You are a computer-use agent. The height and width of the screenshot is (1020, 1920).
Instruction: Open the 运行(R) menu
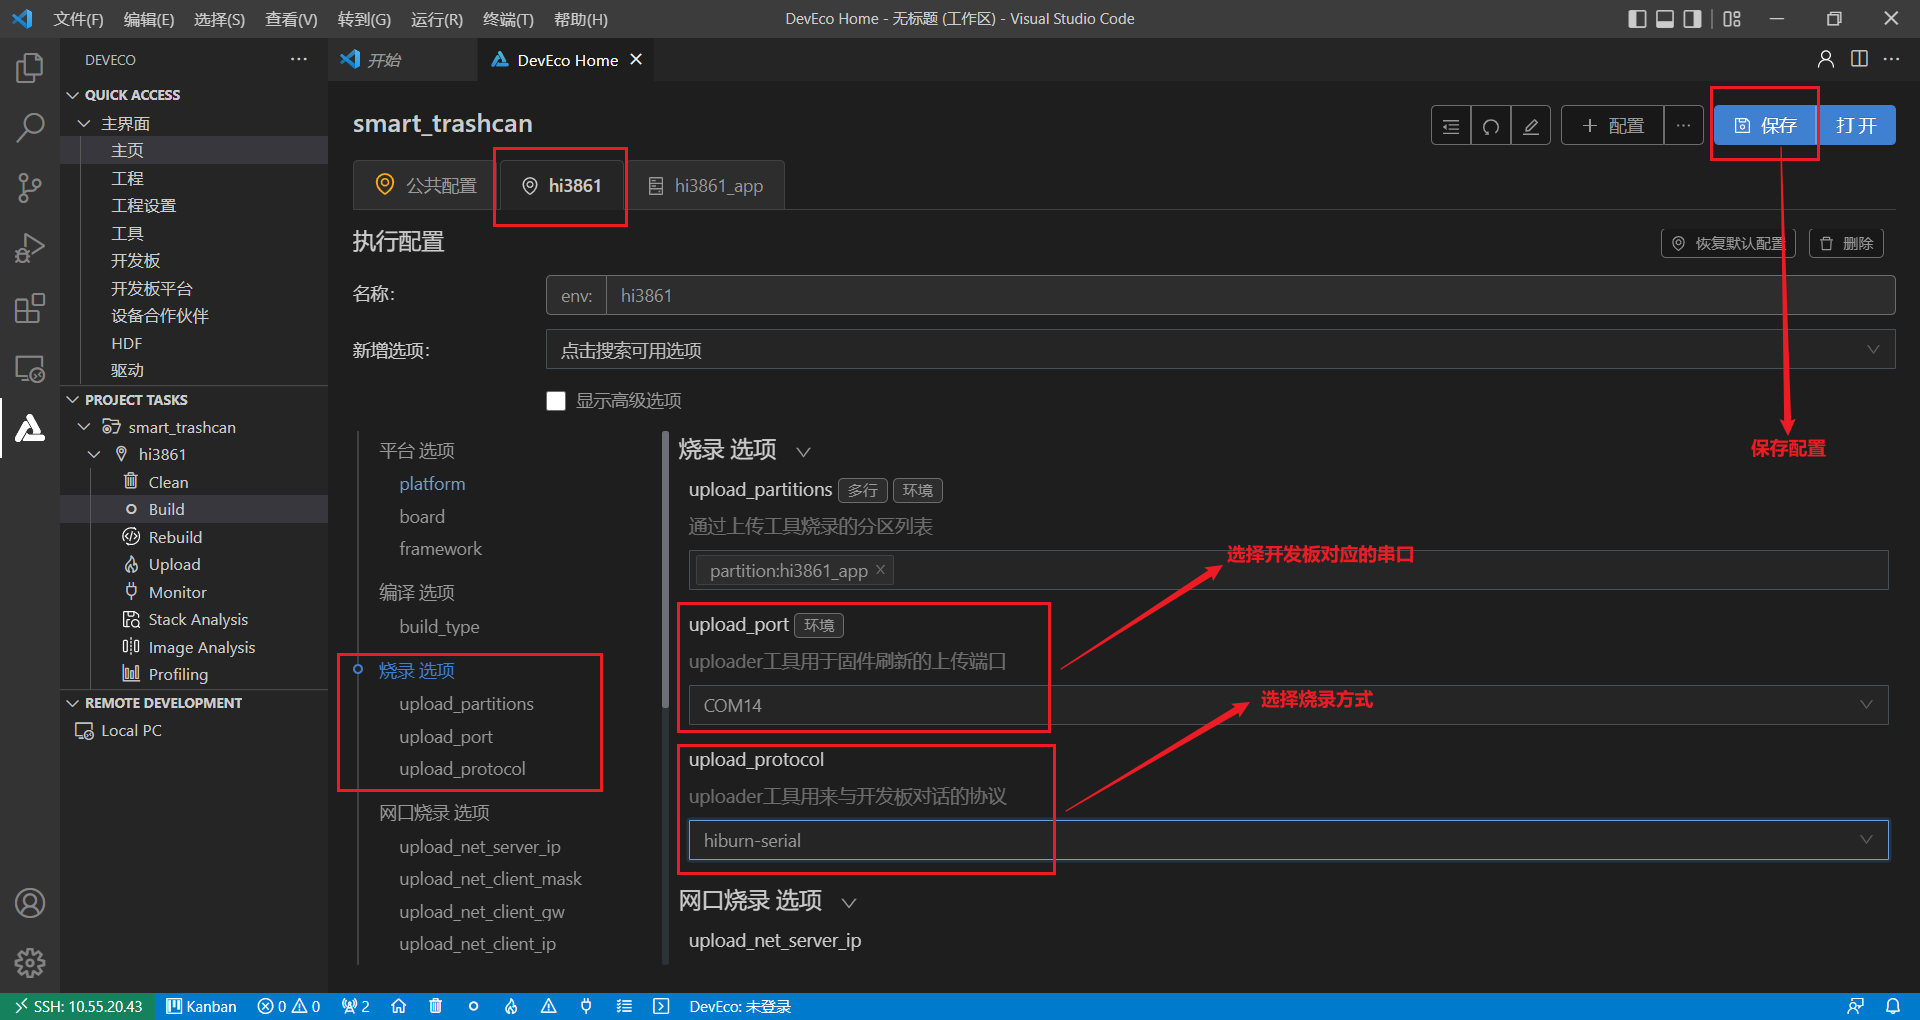[437, 19]
